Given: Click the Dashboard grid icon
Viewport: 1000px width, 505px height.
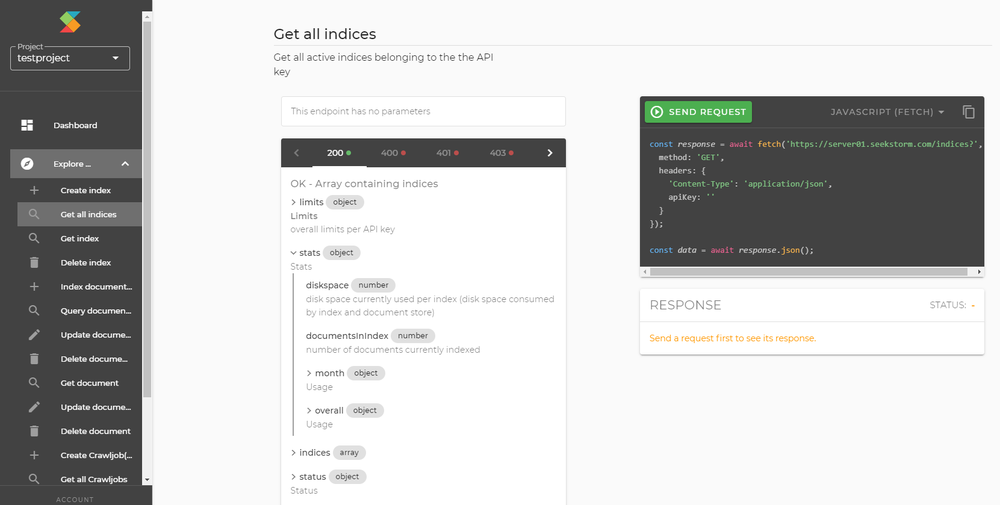Looking at the screenshot, I should (27, 125).
